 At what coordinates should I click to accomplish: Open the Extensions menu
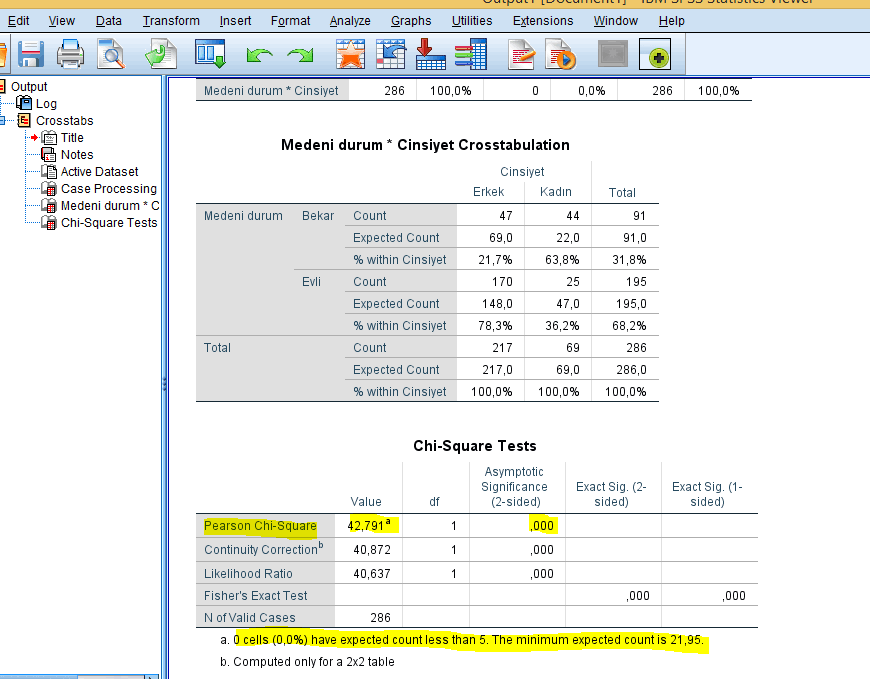tap(543, 20)
